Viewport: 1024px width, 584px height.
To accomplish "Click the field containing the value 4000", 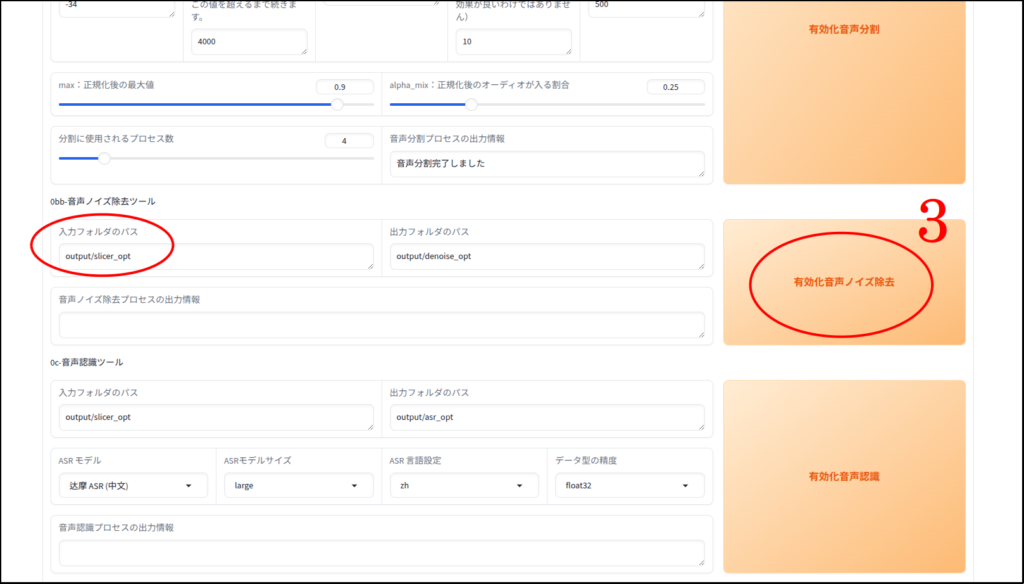I will point(249,42).
